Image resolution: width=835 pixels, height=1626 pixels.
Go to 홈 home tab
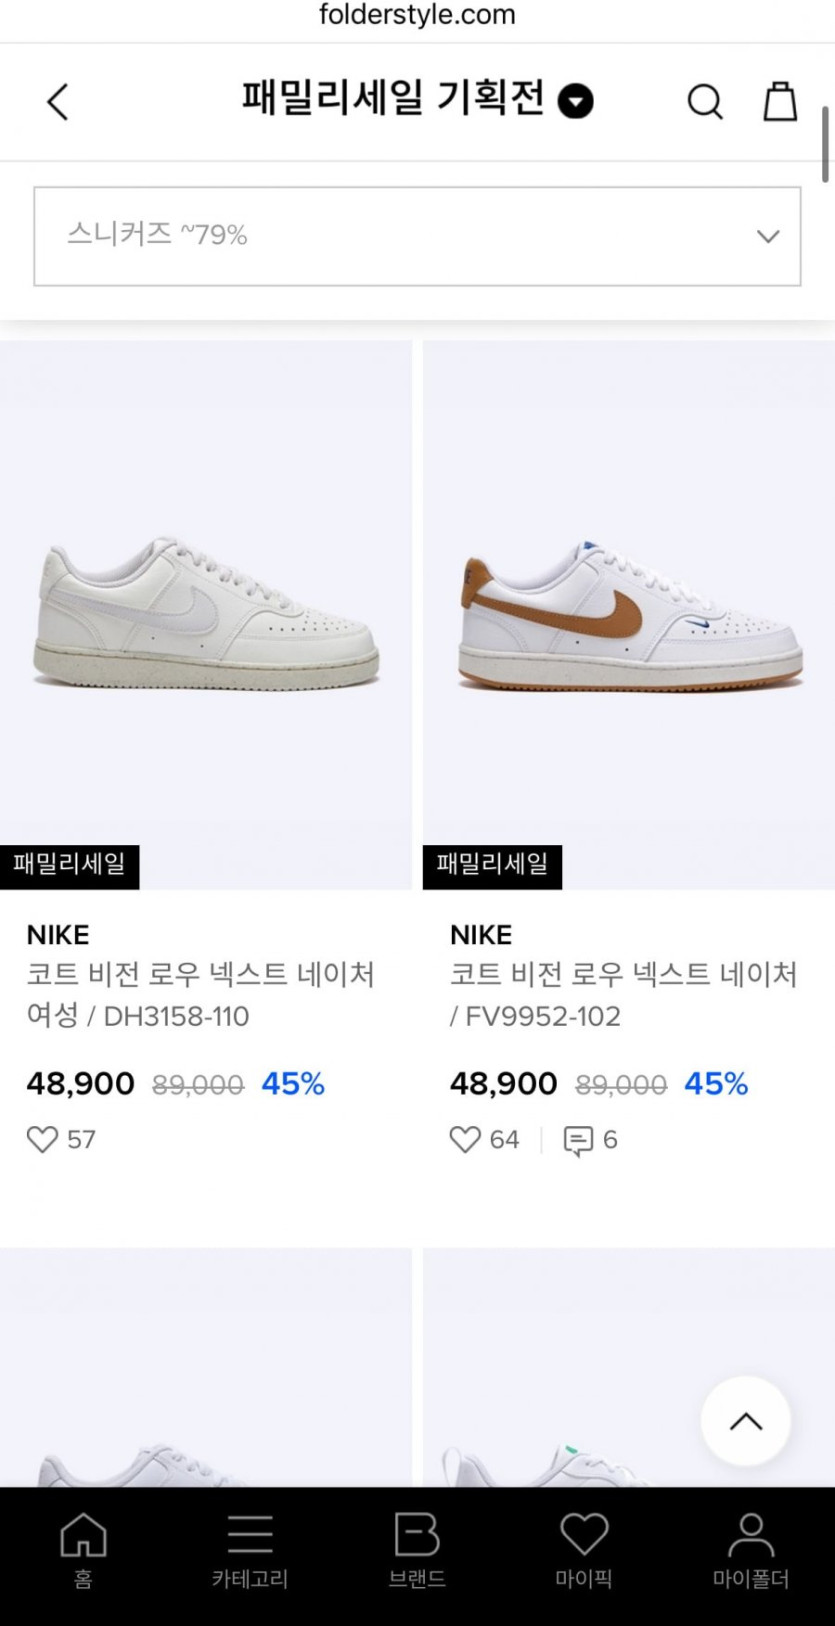pos(83,1549)
